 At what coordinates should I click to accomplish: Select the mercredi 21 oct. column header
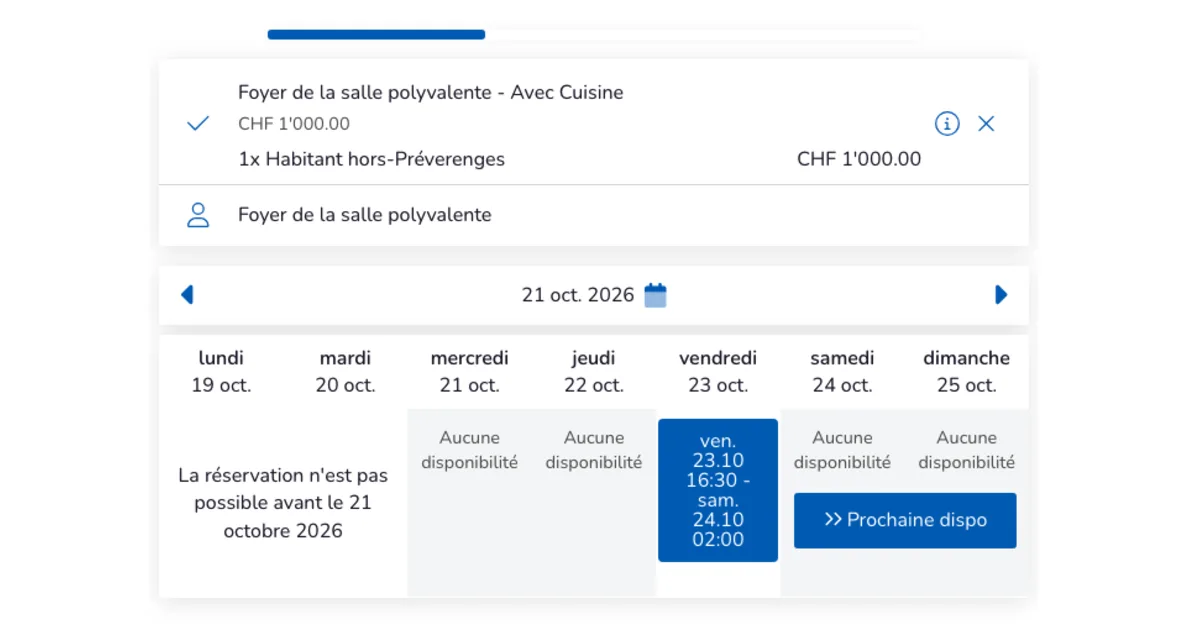(470, 371)
